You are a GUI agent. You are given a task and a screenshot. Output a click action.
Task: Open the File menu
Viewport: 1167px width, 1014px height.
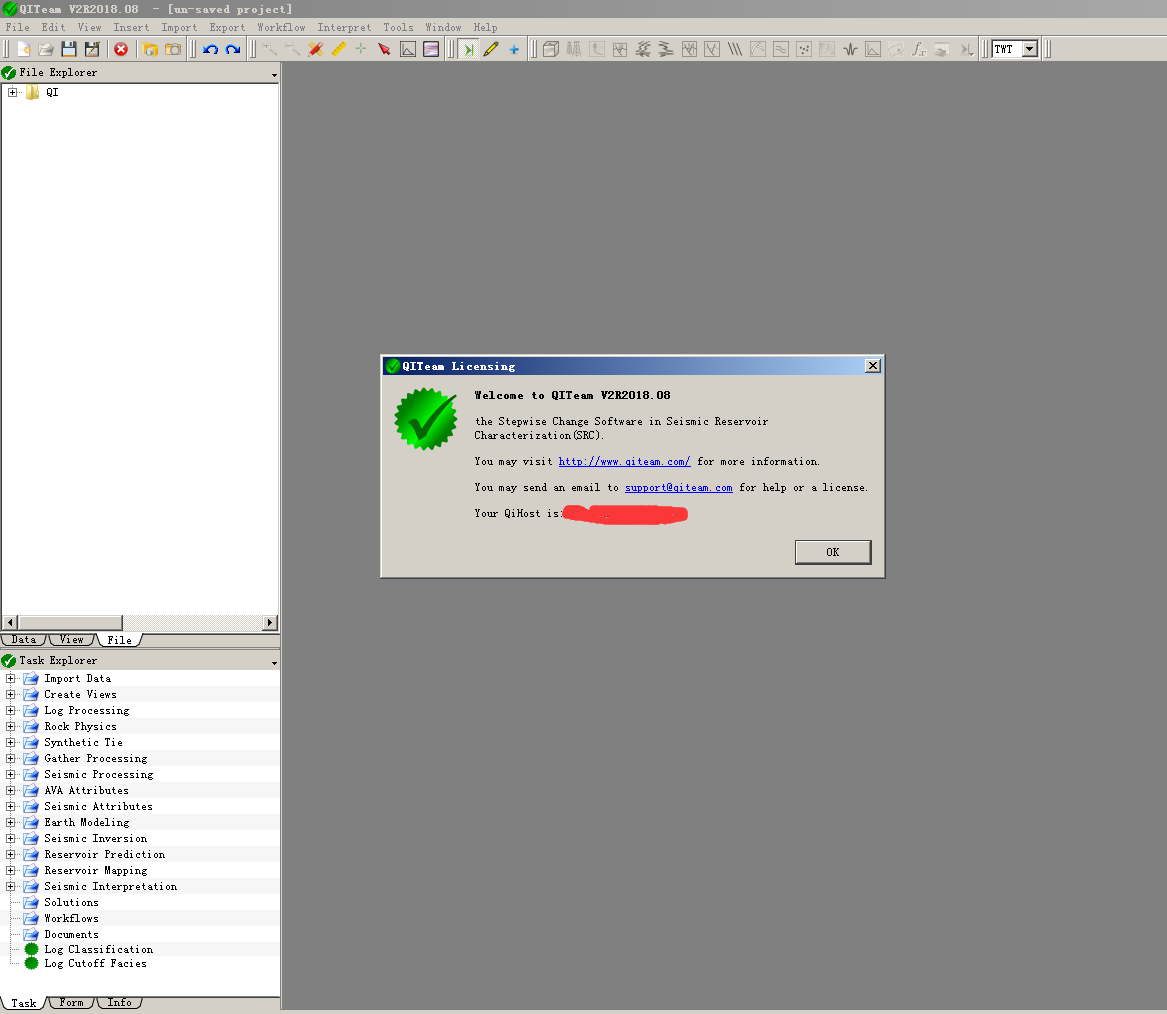18,28
